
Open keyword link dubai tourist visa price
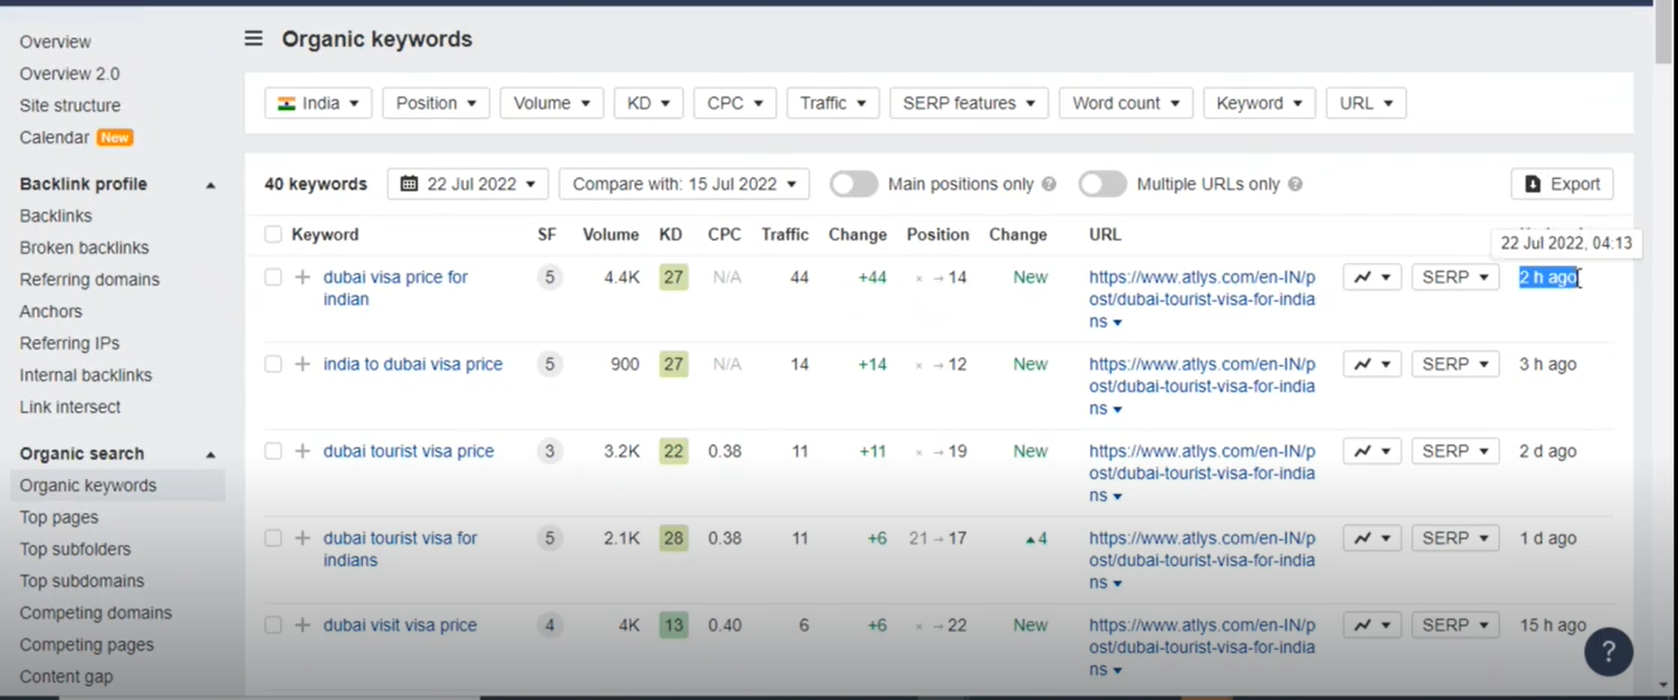click(408, 451)
